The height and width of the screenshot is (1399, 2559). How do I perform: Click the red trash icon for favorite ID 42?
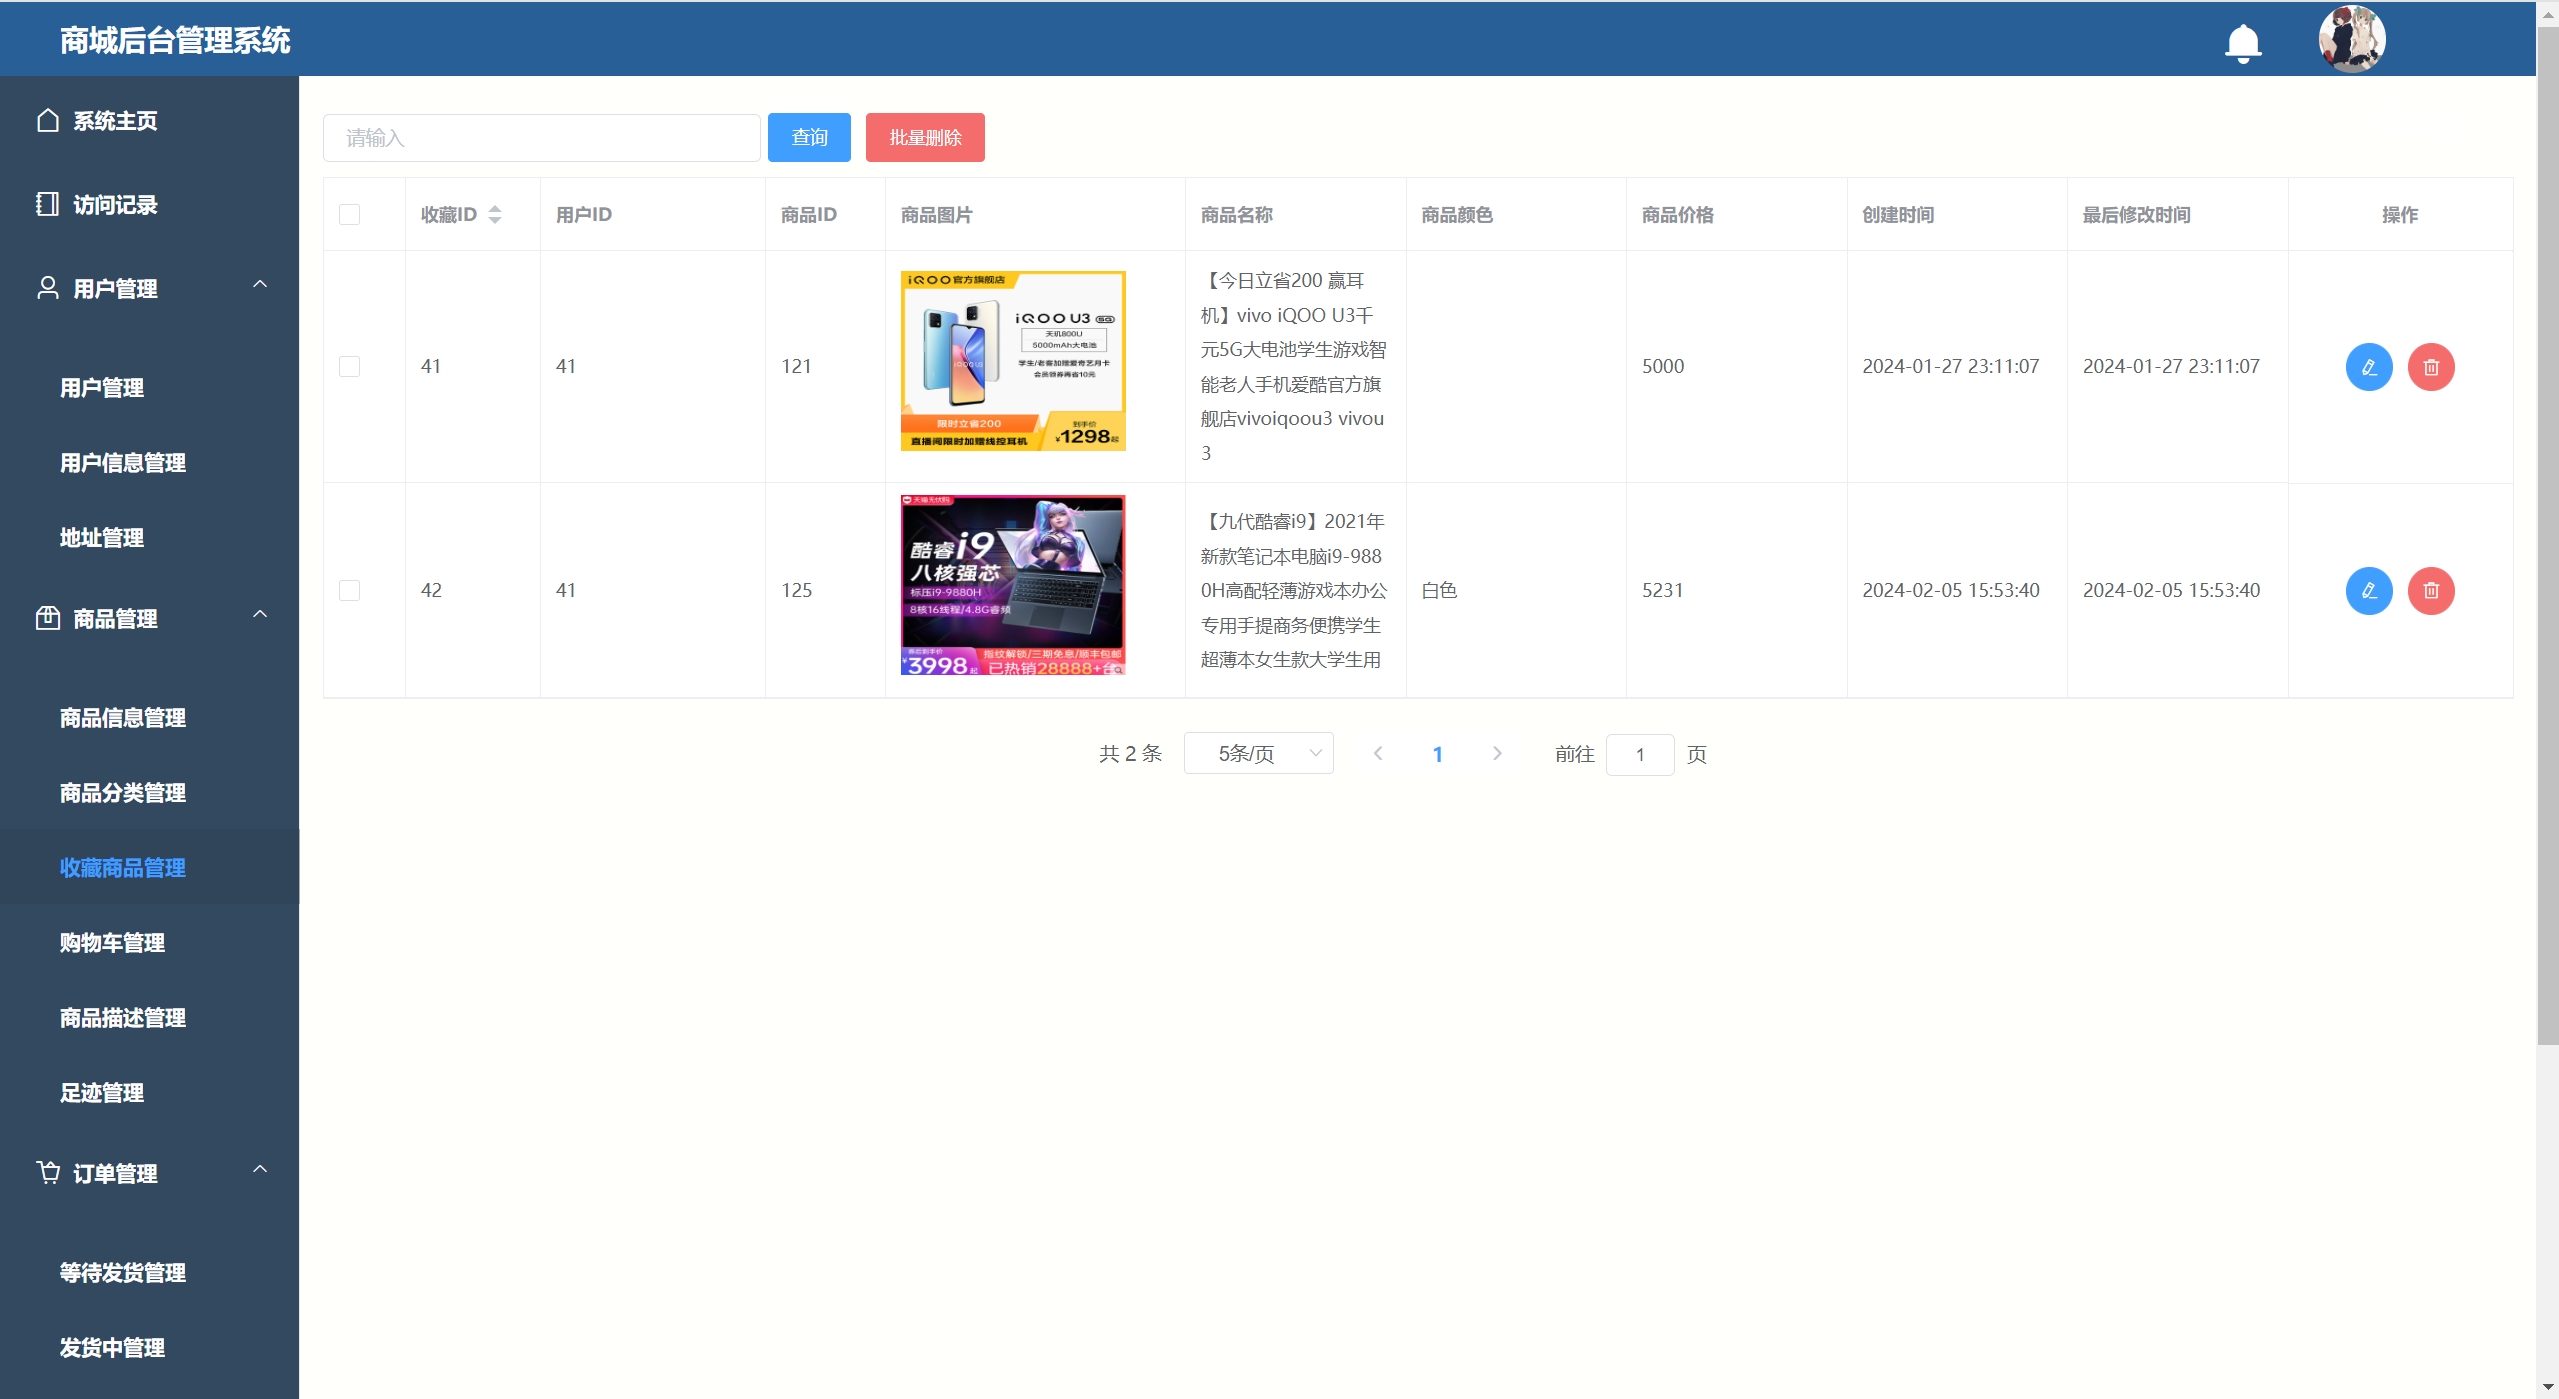click(x=2430, y=591)
